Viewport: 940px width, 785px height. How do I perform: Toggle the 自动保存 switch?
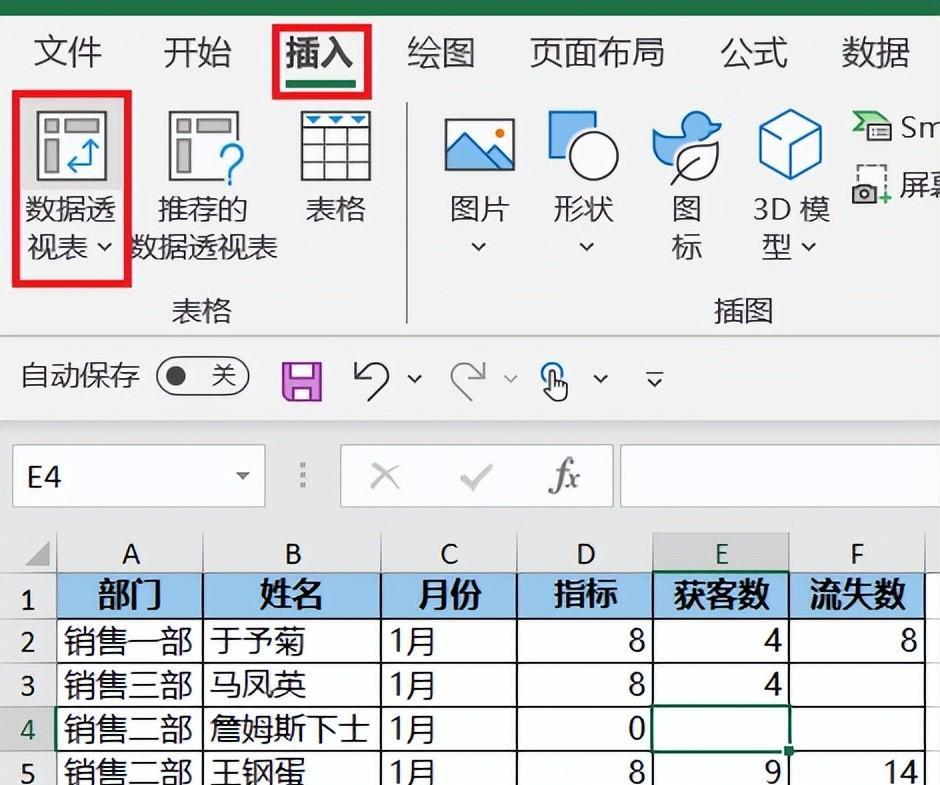(x=203, y=376)
